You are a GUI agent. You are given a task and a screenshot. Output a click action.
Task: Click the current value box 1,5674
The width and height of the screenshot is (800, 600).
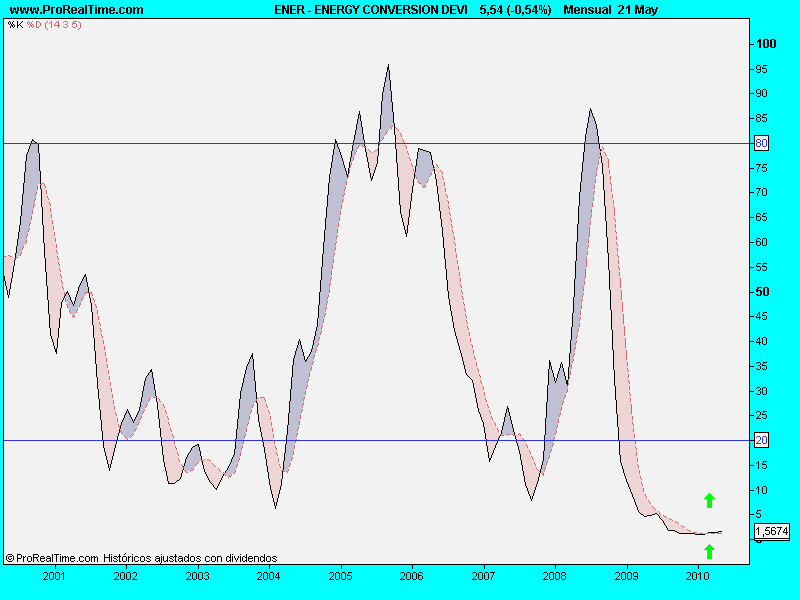click(772, 531)
